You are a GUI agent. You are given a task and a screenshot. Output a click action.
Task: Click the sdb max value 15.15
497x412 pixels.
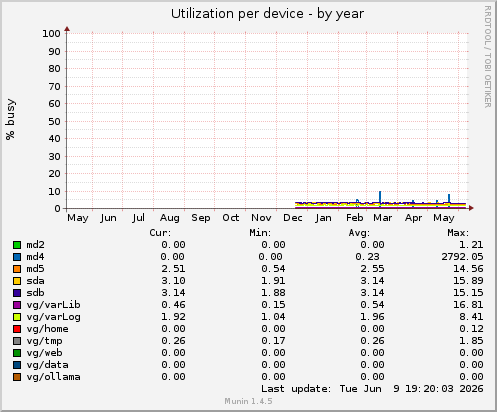click(468, 293)
